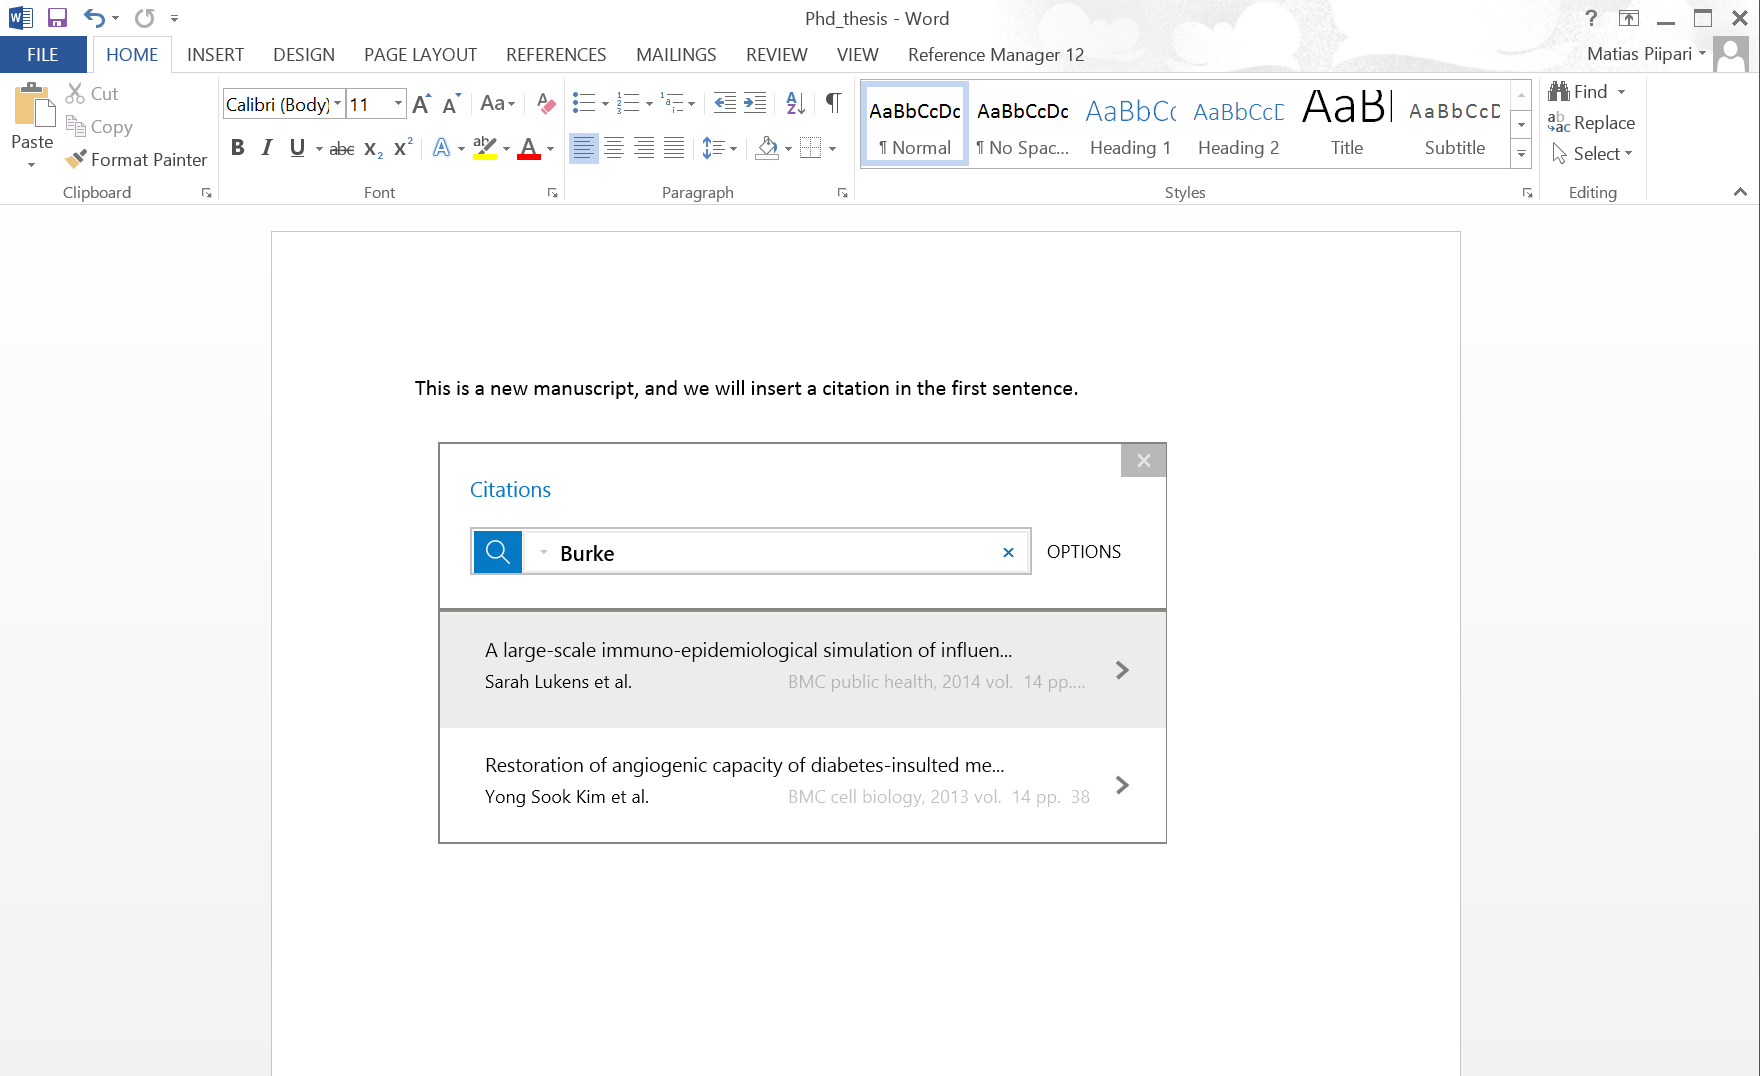Screen dimensions: 1760x1076
Task: Open the Select dropdown in Editing
Action: pyautogui.click(x=1592, y=153)
